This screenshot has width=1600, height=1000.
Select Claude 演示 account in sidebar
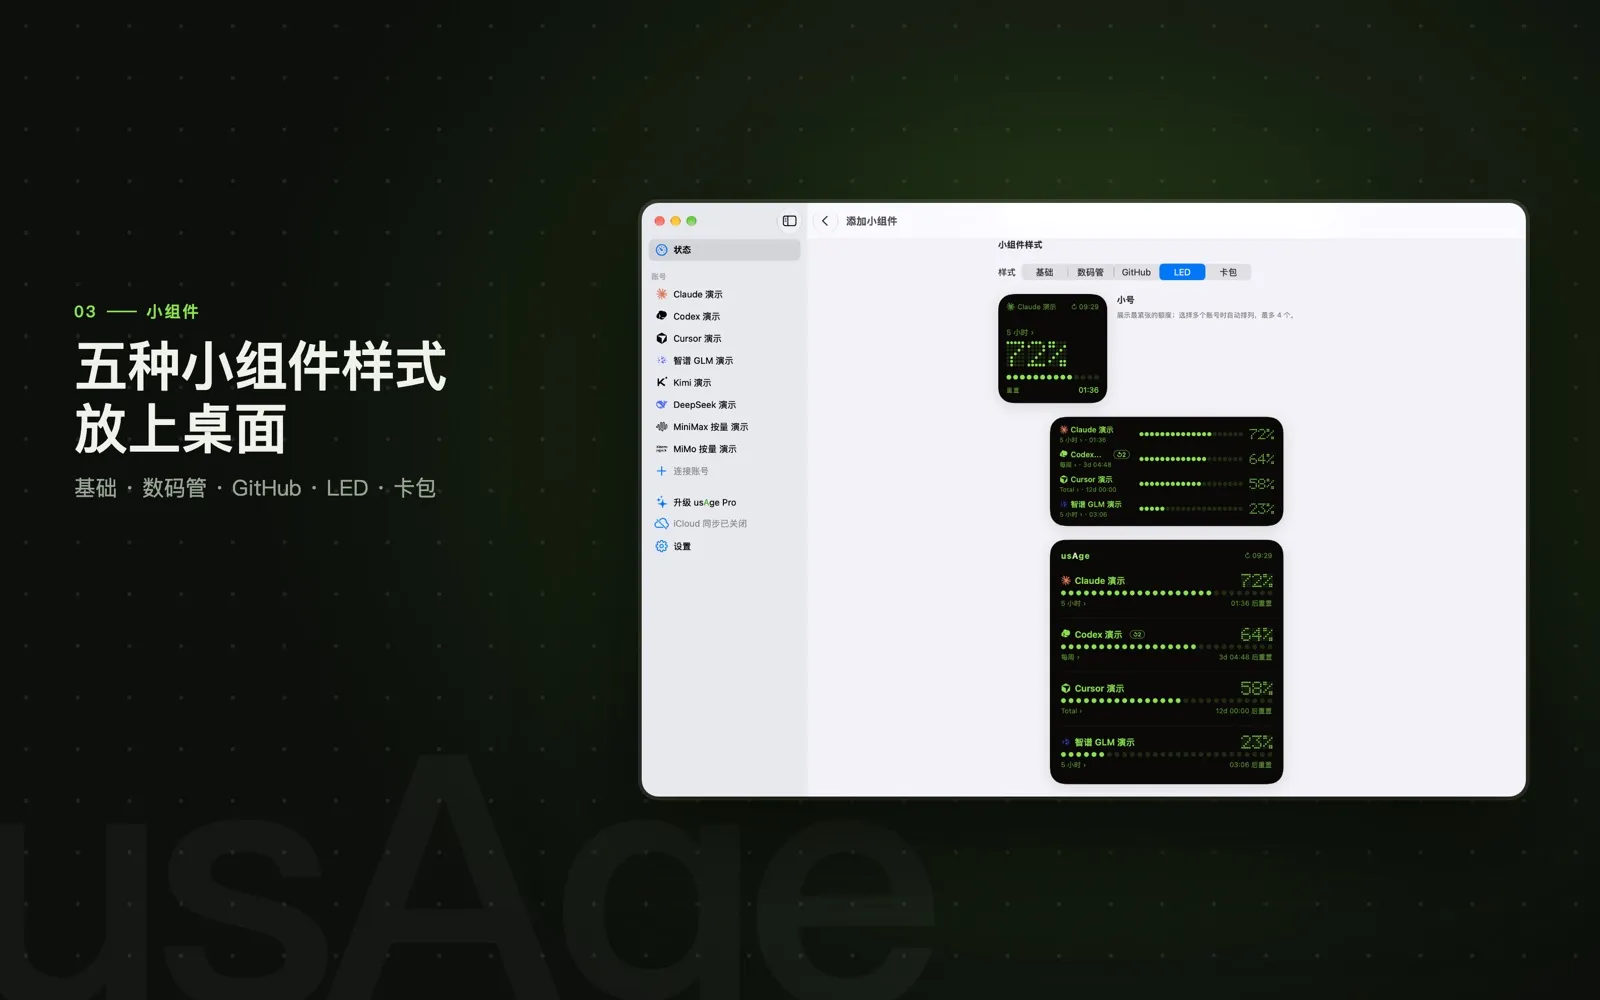[724, 294]
